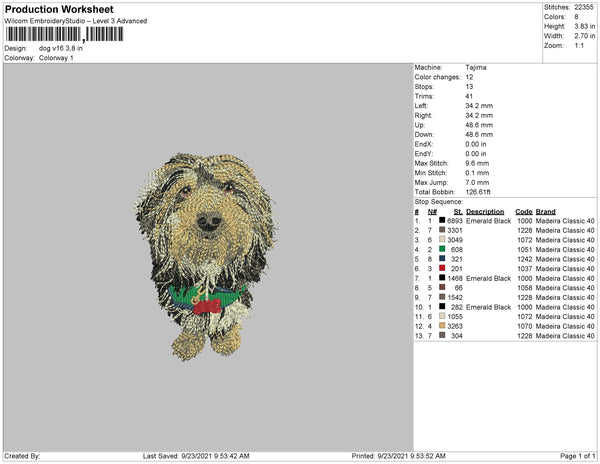600x464 pixels.
Task: Select stitch count '1542' in row 9
Action: (455, 297)
